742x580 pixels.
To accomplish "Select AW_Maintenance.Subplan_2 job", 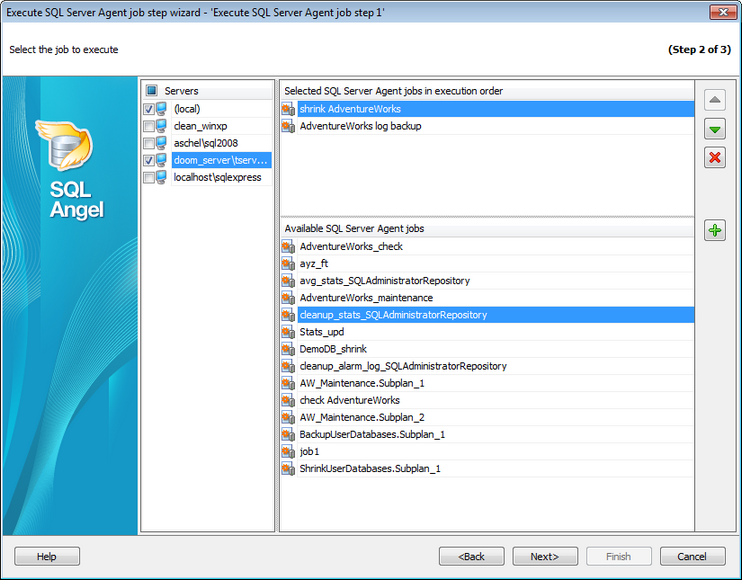I will click(x=495, y=417).
